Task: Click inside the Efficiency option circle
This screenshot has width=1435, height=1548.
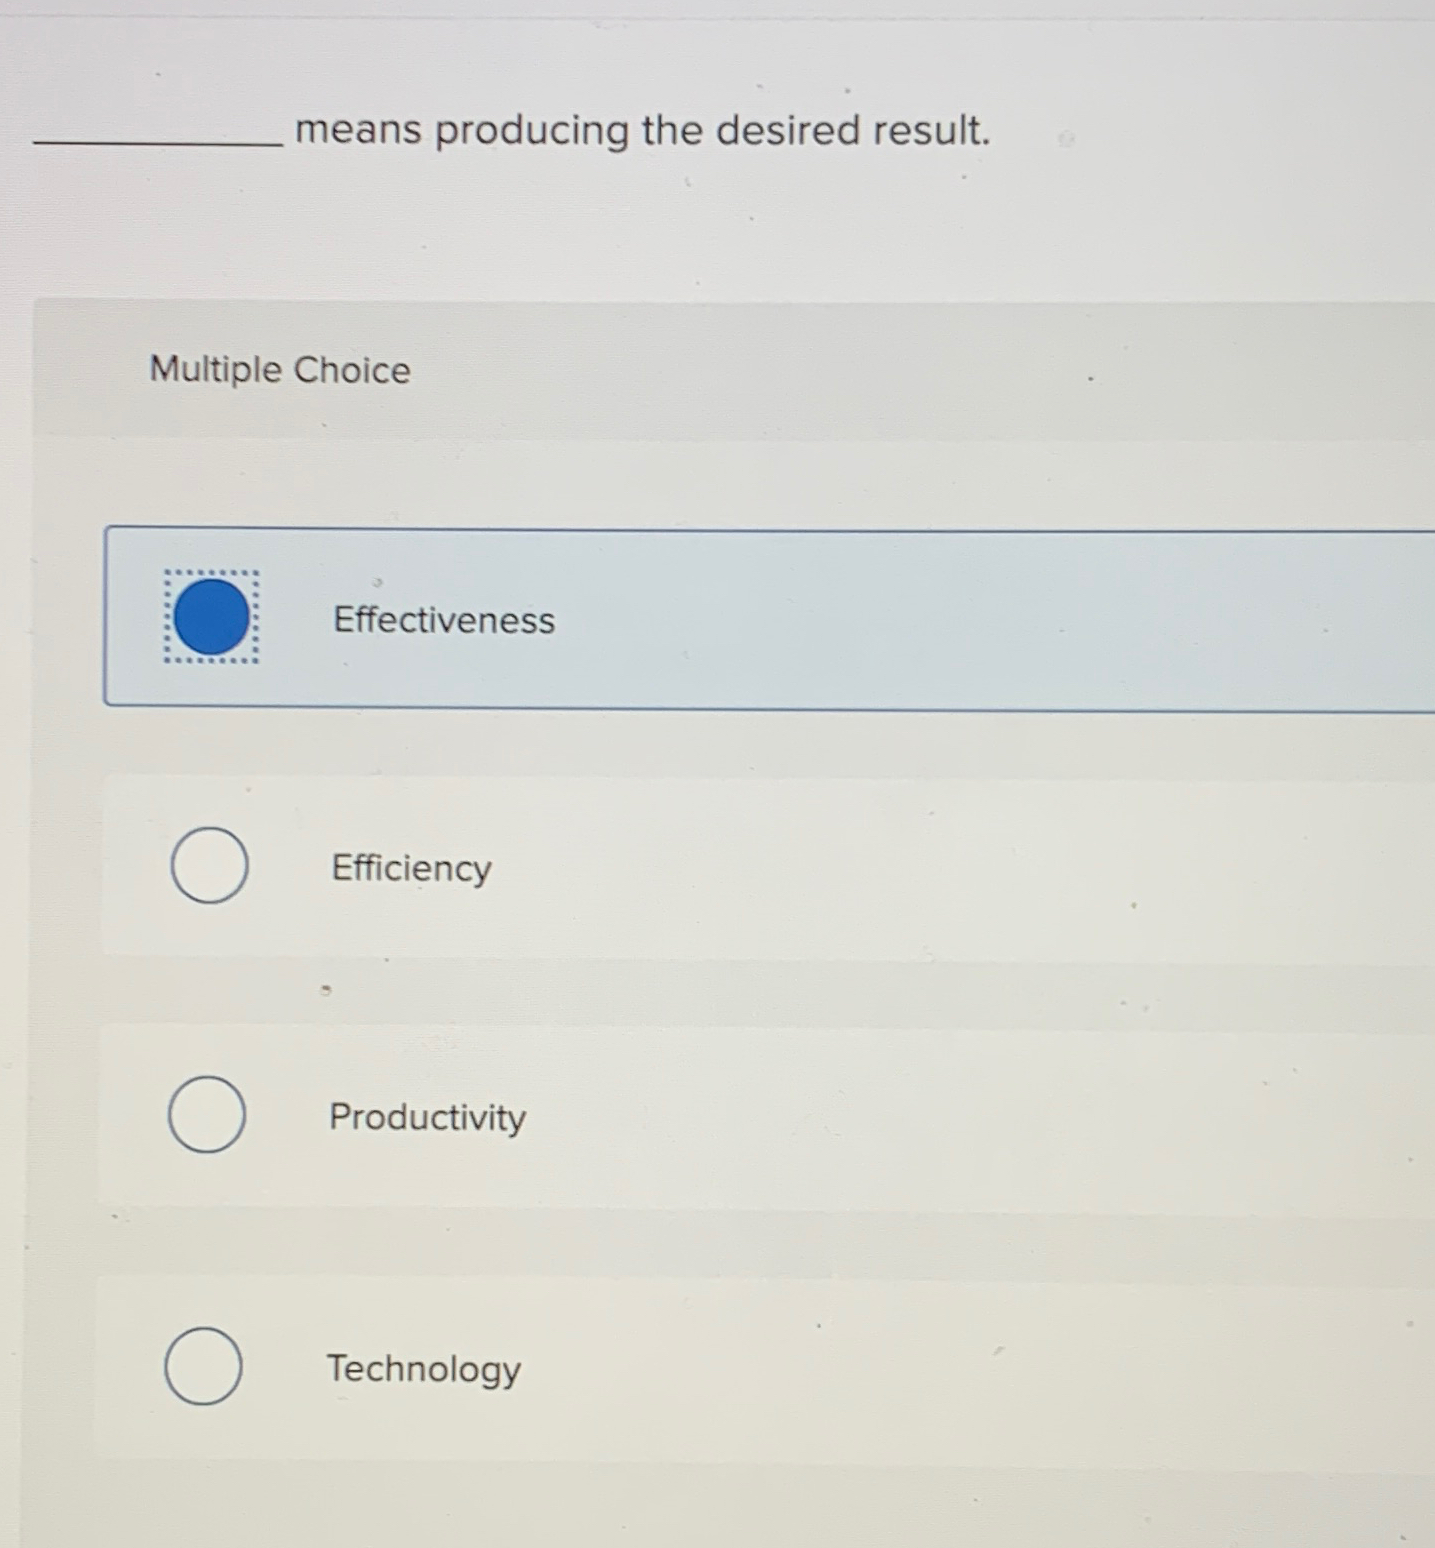Action: [208, 867]
